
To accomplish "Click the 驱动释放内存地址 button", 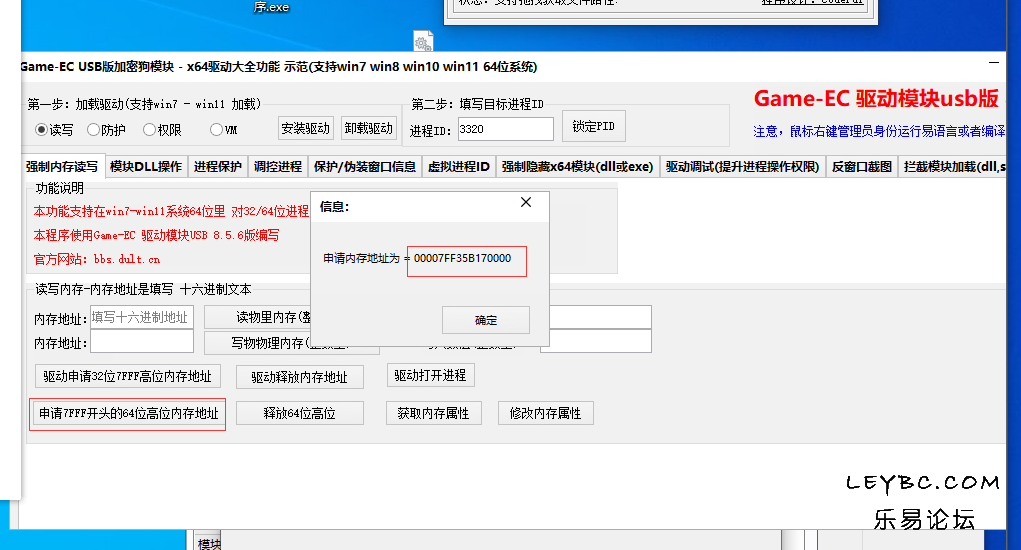I will click(x=300, y=377).
